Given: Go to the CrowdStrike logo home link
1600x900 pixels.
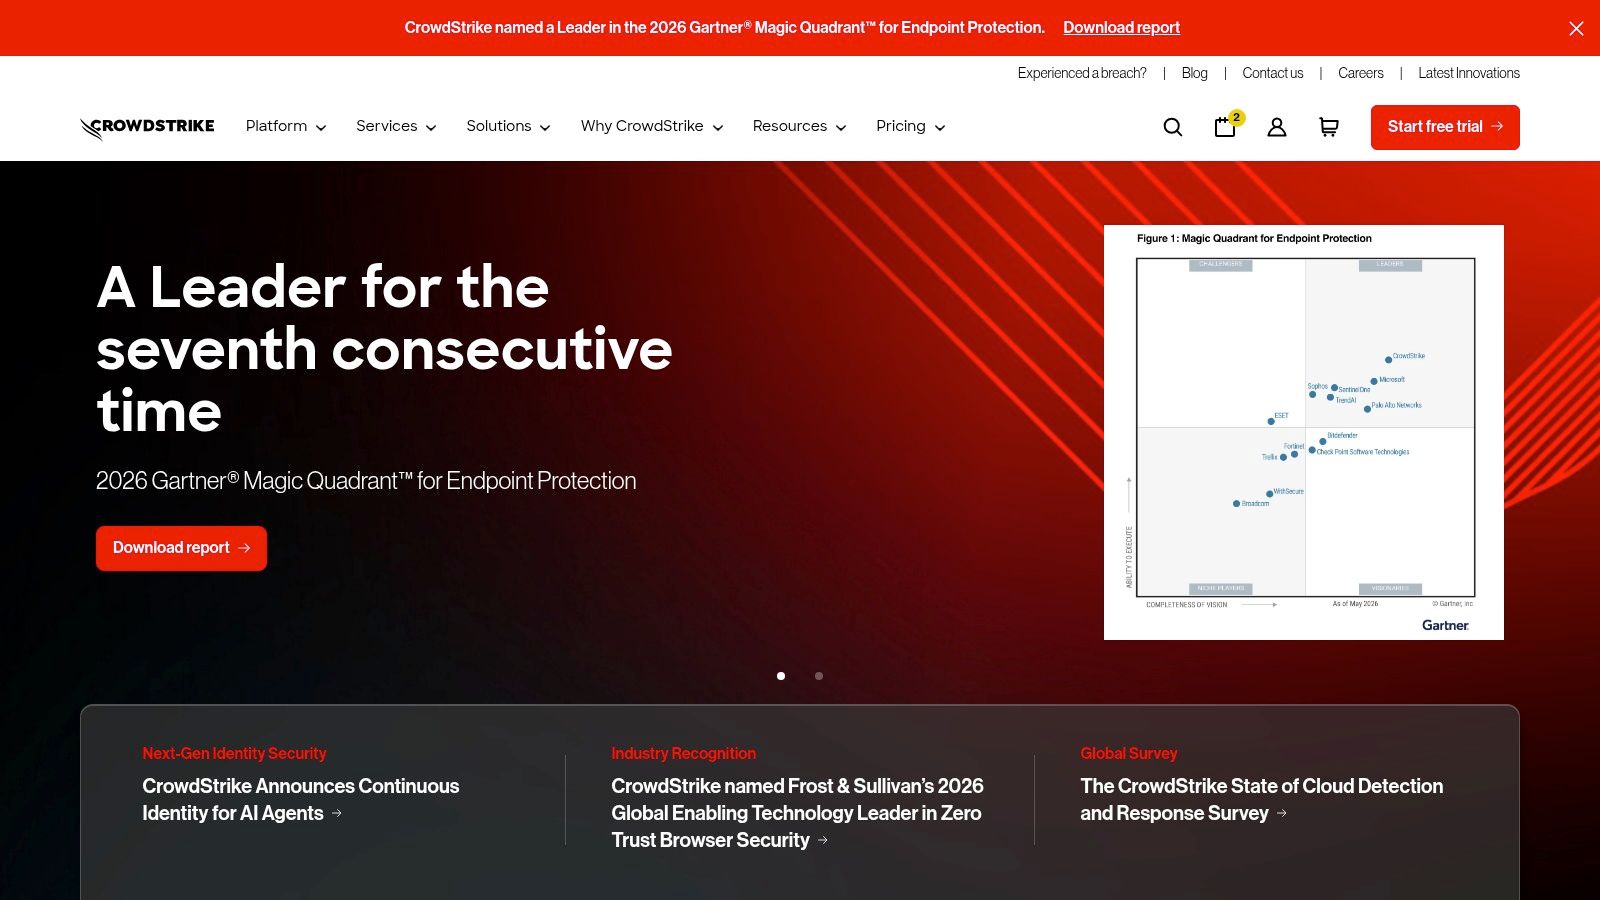Looking at the screenshot, I should (x=147, y=127).
